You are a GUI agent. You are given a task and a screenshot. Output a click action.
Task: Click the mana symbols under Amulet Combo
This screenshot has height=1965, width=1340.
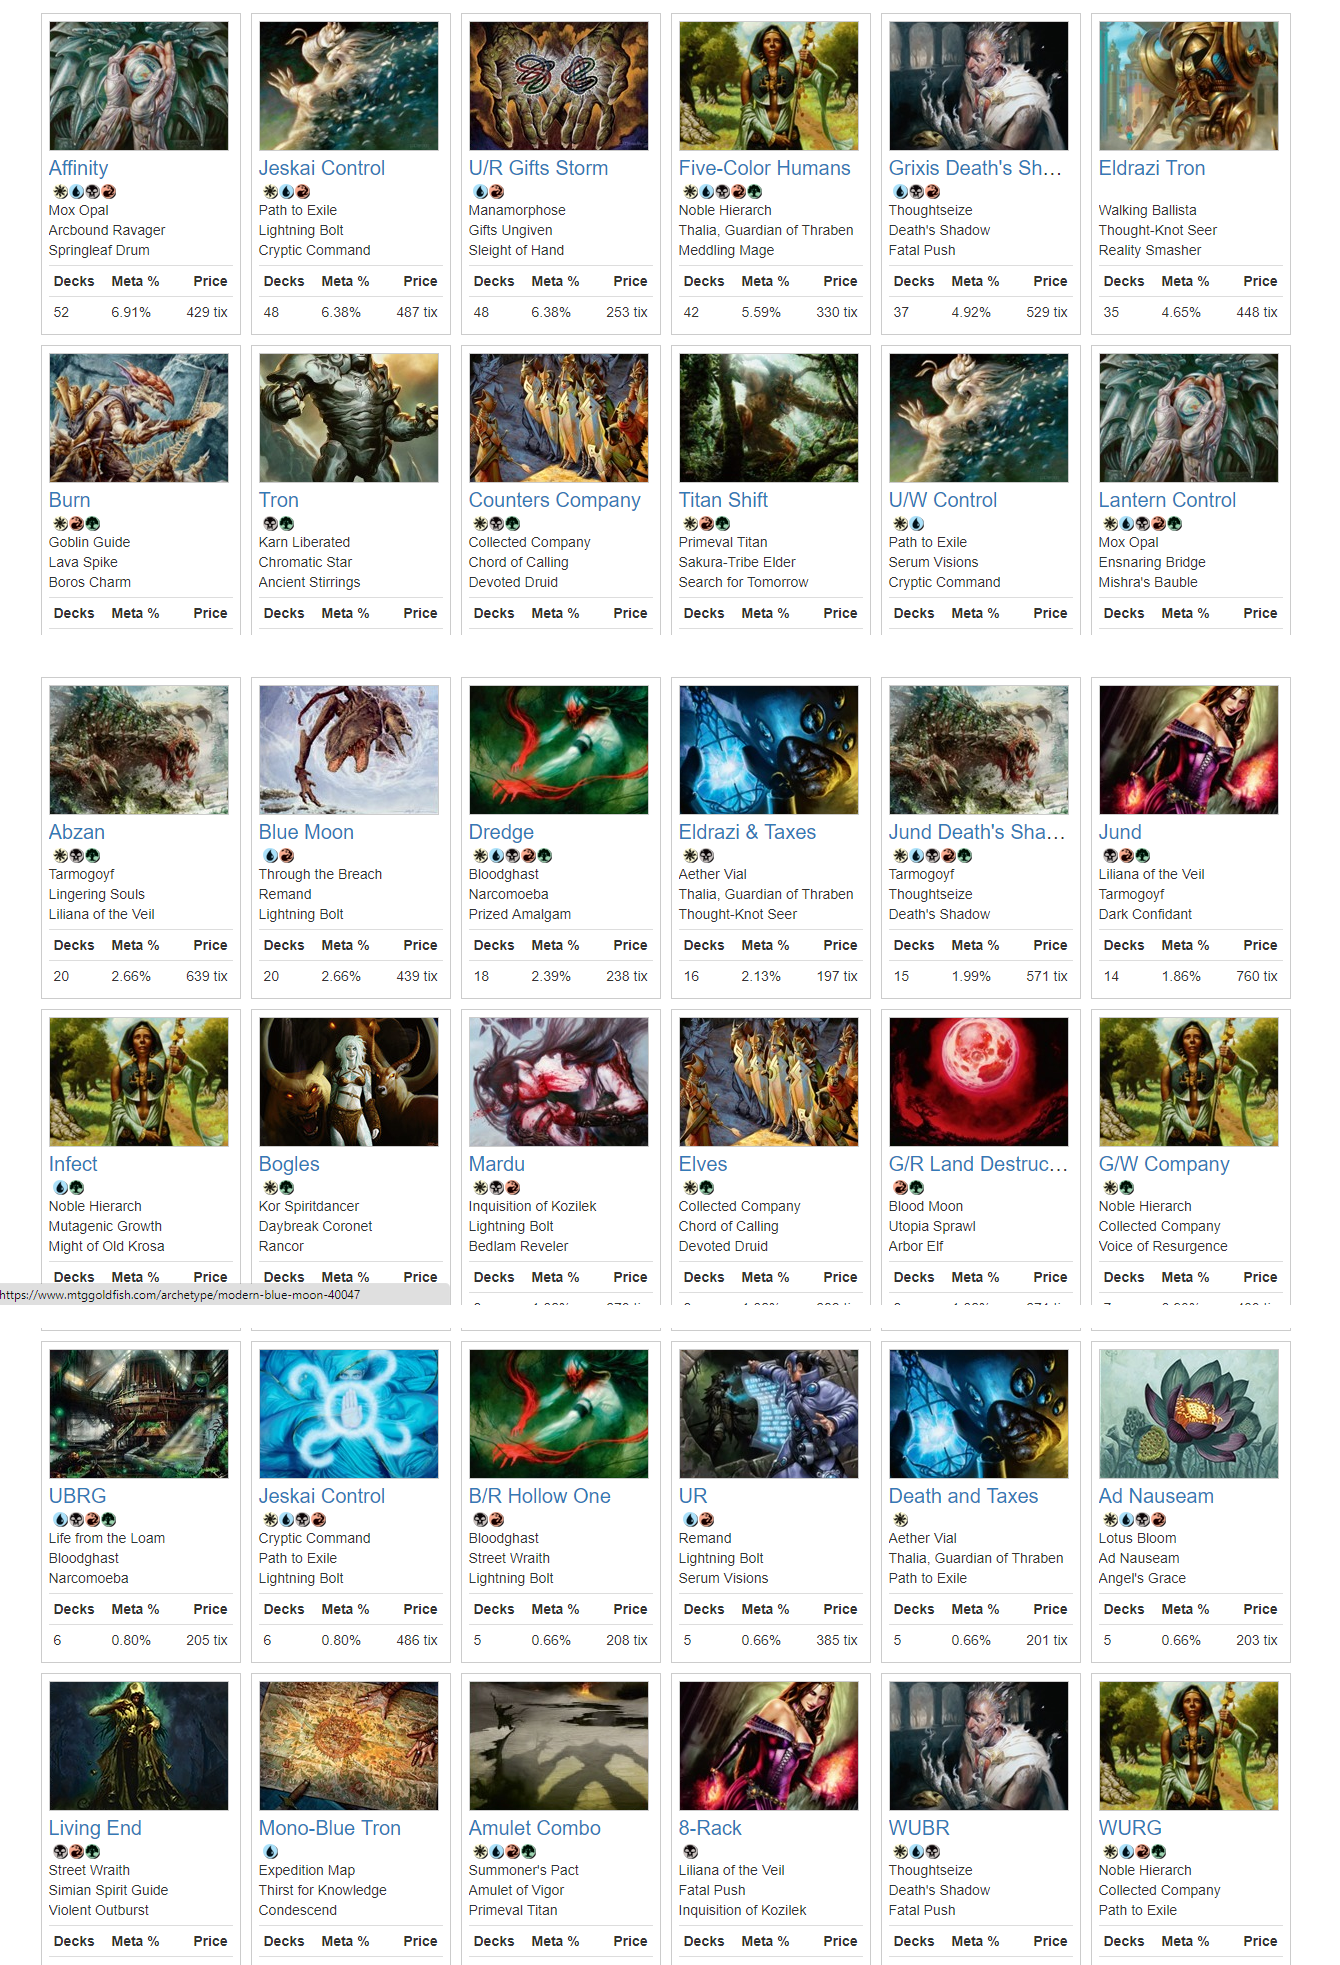(505, 1851)
